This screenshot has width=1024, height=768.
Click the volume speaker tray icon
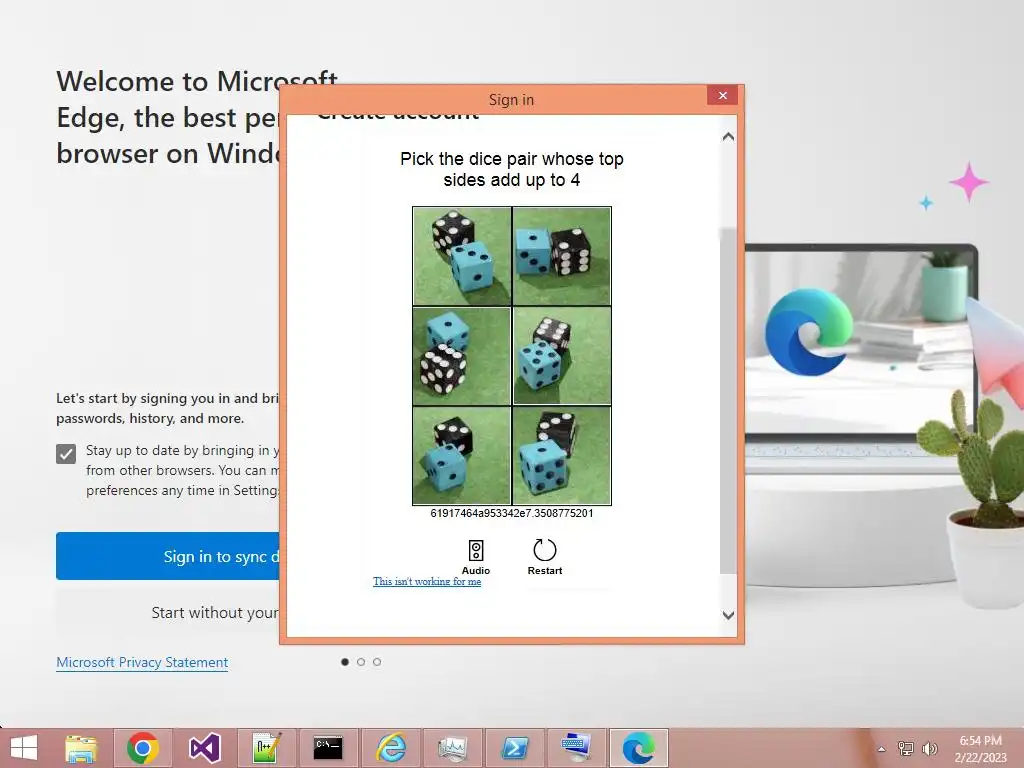tap(930, 748)
